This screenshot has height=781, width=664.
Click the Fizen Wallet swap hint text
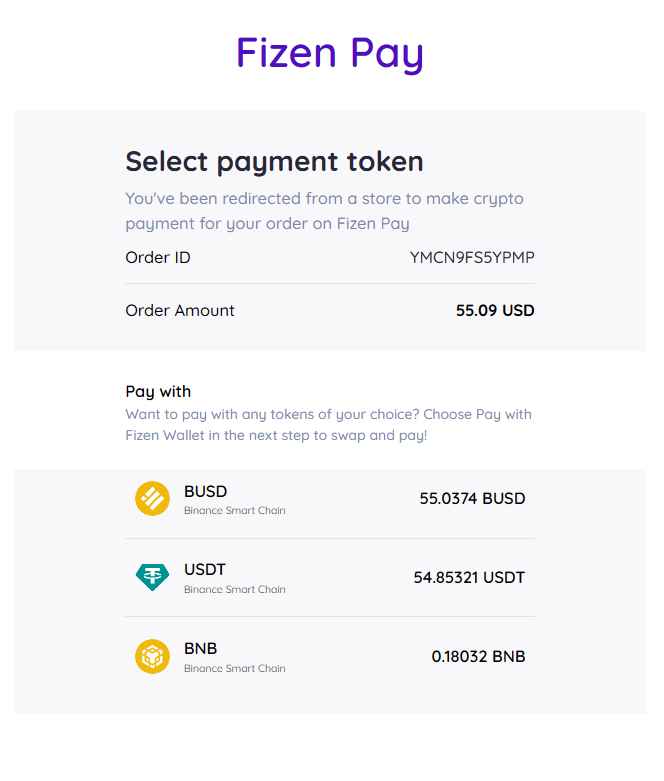point(328,425)
